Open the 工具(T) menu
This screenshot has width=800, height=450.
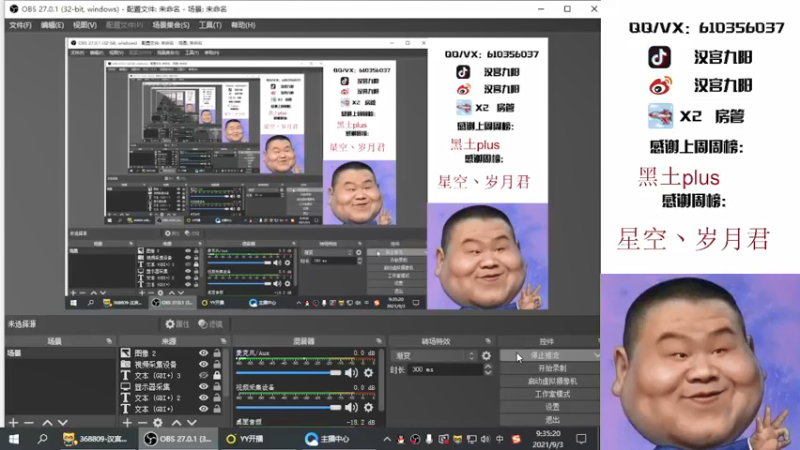point(210,25)
